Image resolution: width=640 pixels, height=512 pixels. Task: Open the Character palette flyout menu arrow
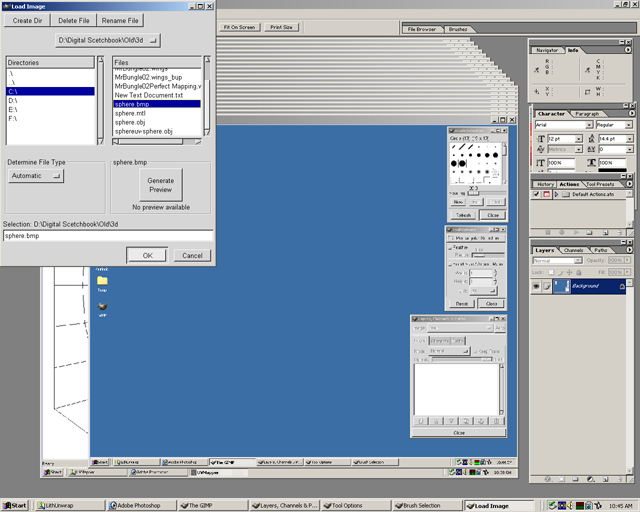tap(631, 113)
